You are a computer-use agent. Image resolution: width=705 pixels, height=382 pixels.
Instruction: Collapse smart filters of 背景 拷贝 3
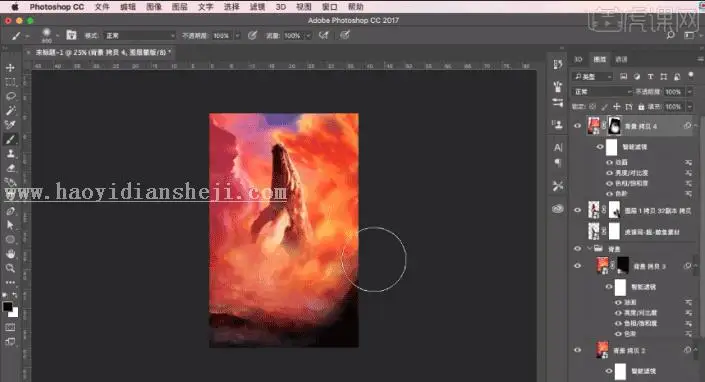(696, 266)
